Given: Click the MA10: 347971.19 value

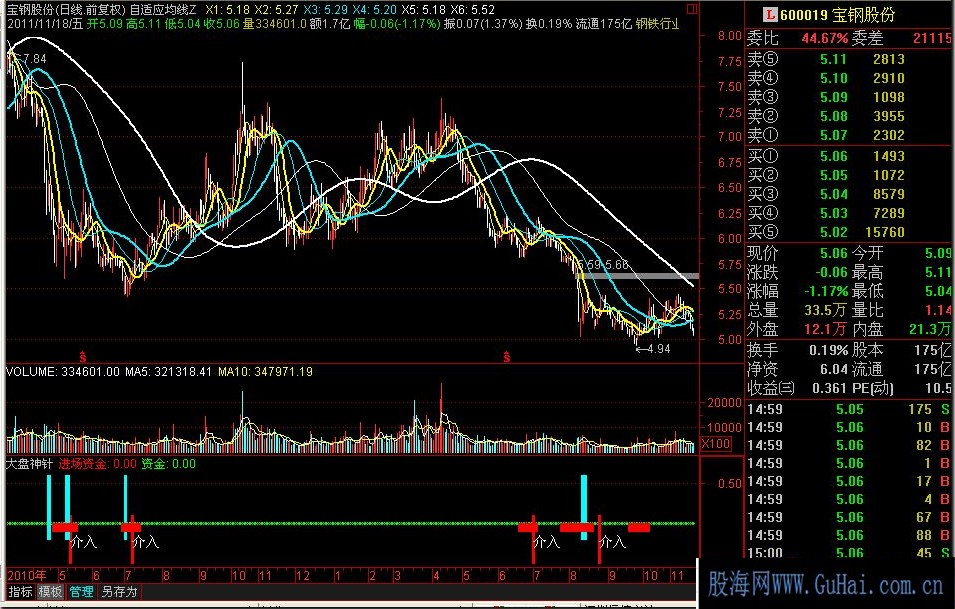Looking at the screenshot, I should (265, 371).
